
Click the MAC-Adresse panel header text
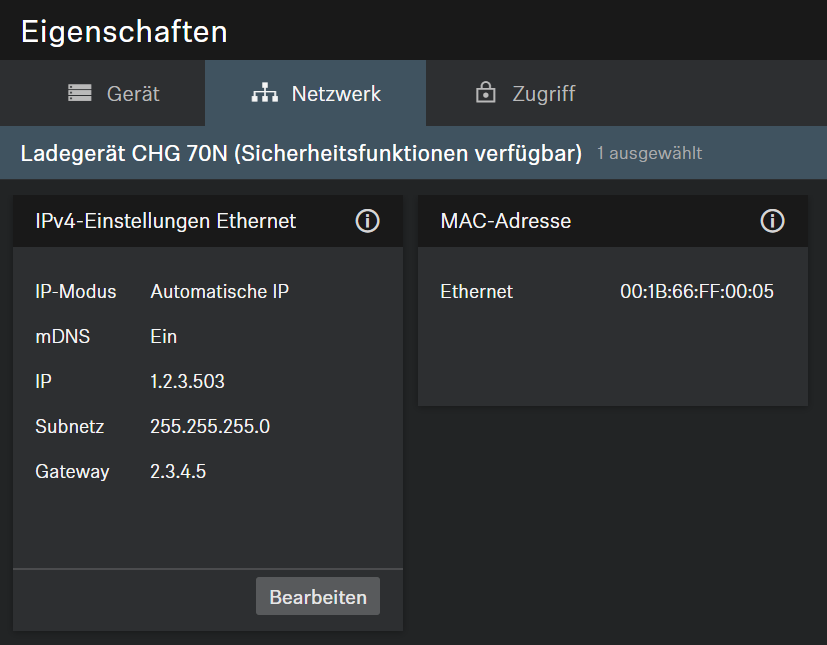tap(505, 221)
